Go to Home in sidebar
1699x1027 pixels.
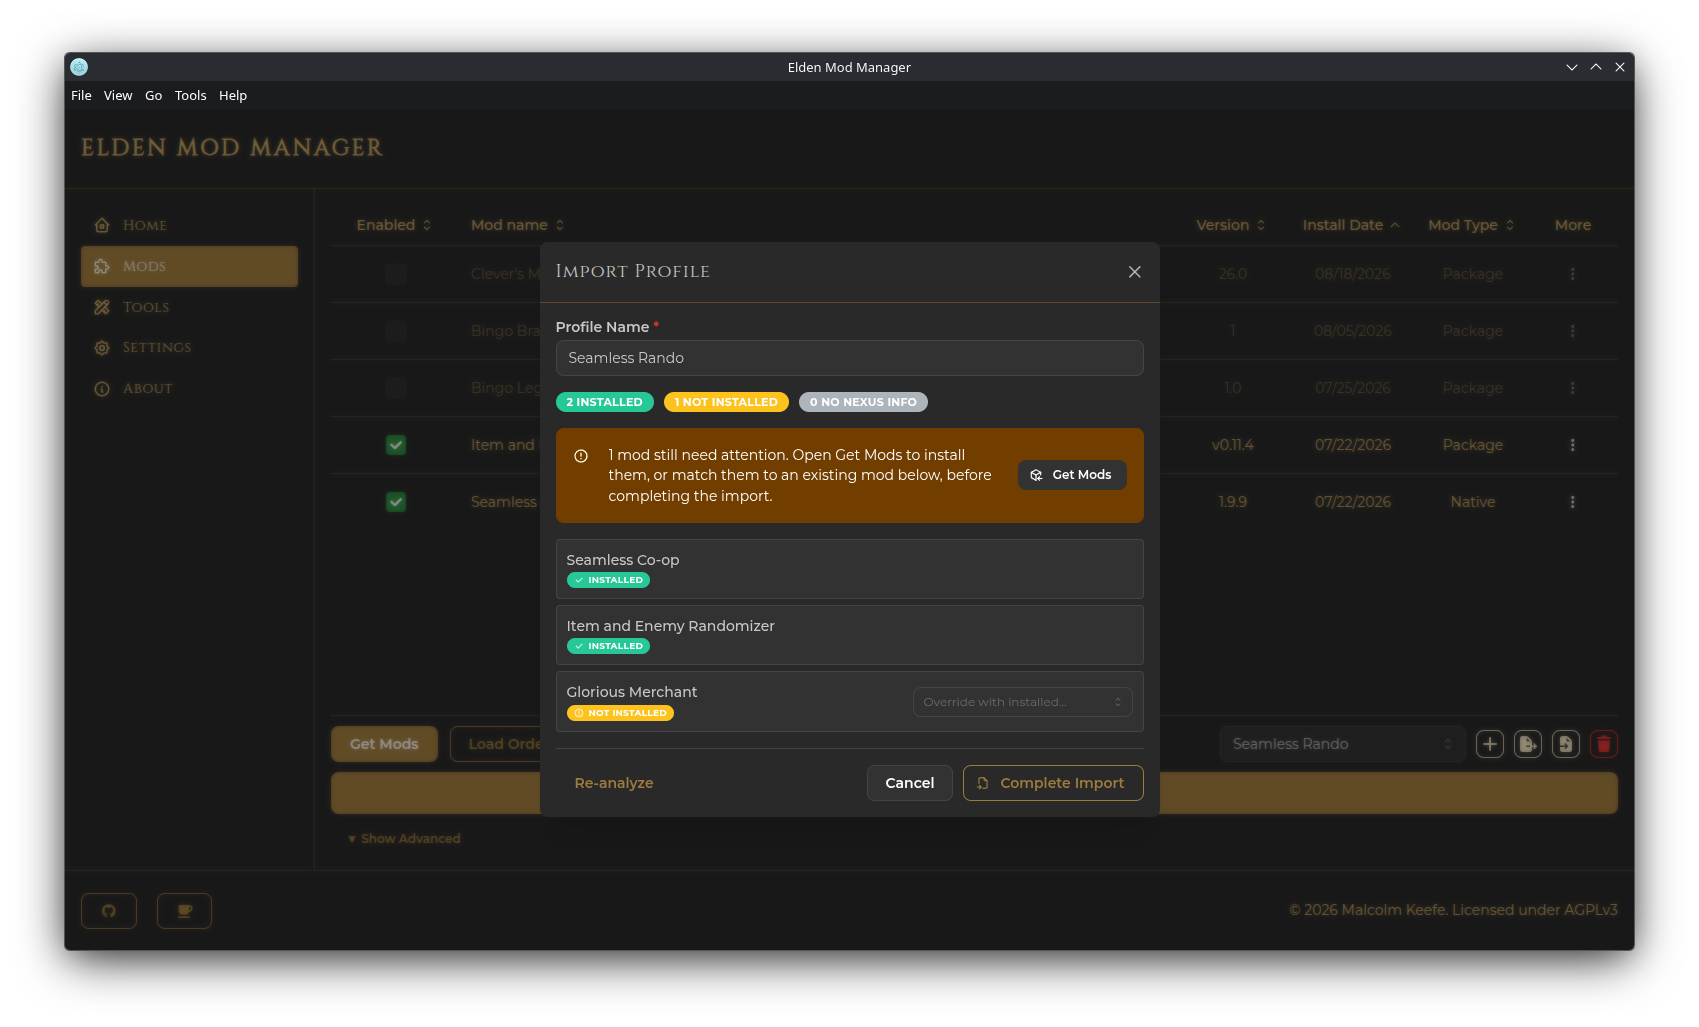[189, 225]
